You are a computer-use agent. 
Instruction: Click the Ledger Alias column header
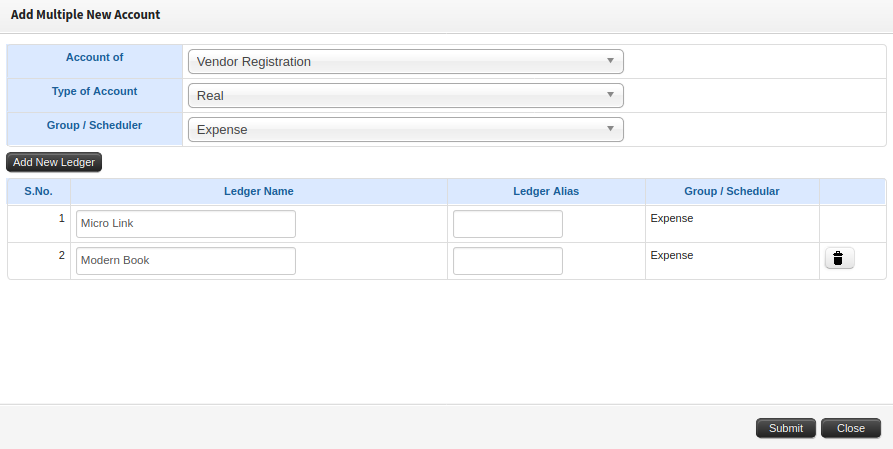click(x=546, y=191)
